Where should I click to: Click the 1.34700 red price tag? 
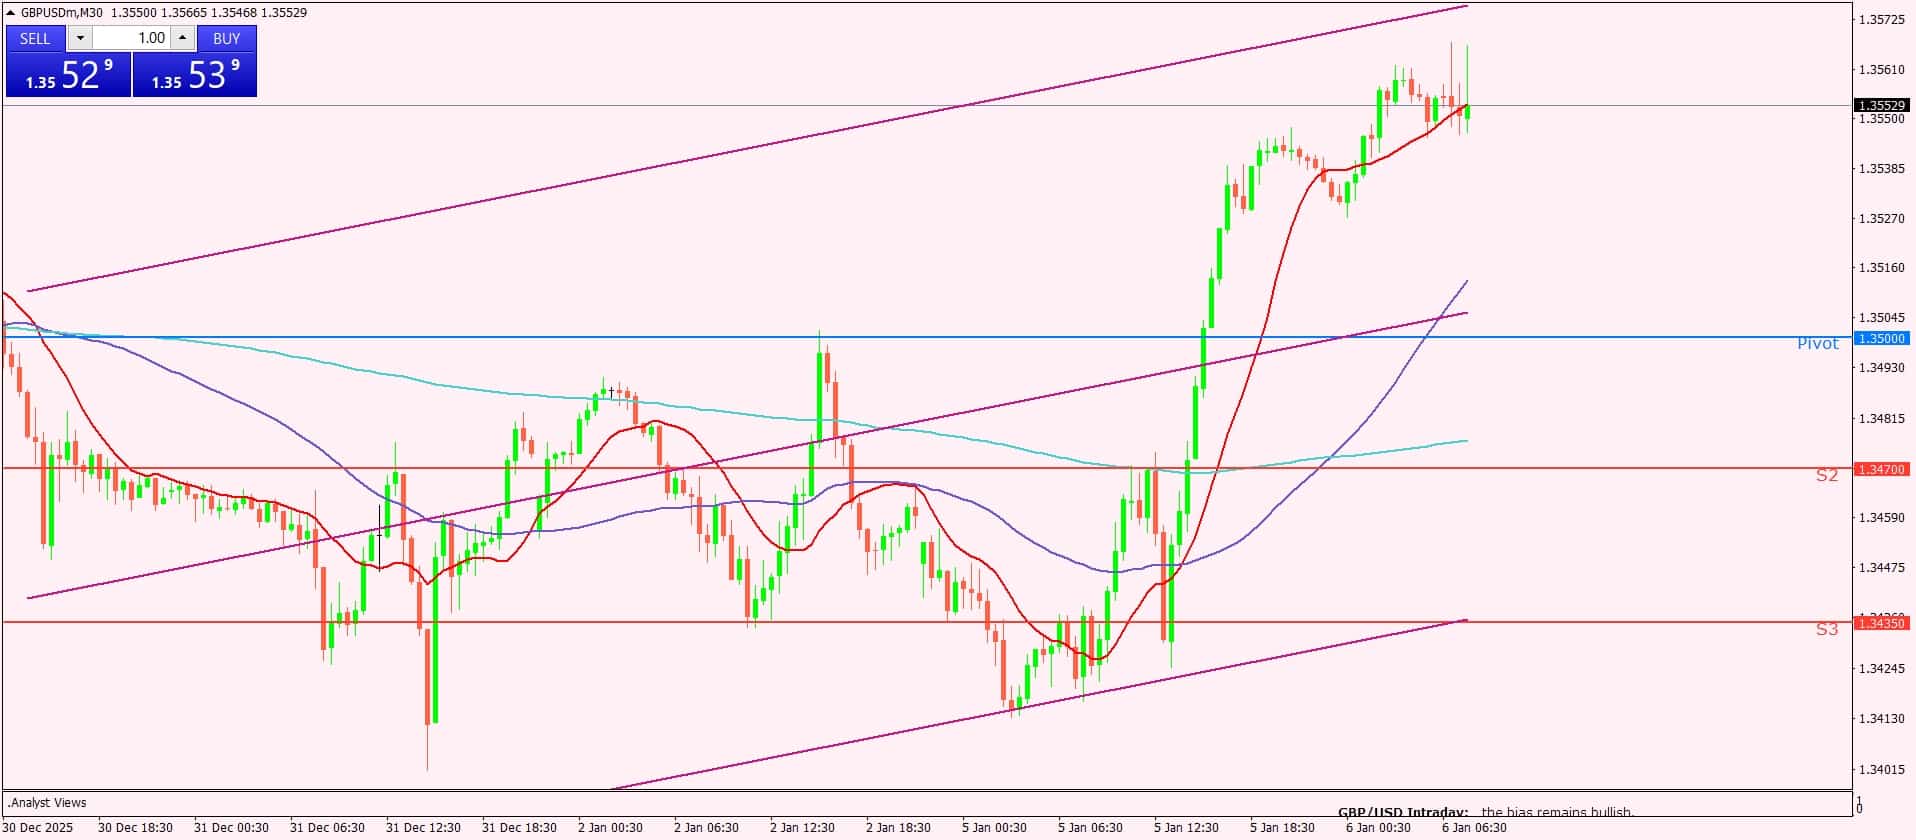click(1882, 468)
